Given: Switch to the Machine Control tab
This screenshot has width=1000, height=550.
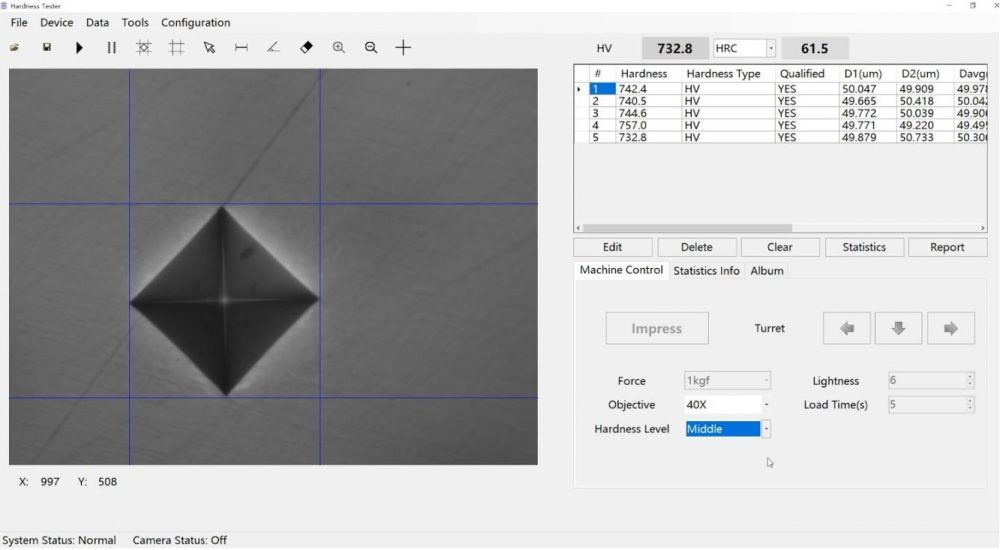Looking at the screenshot, I should [x=621, y=270].
